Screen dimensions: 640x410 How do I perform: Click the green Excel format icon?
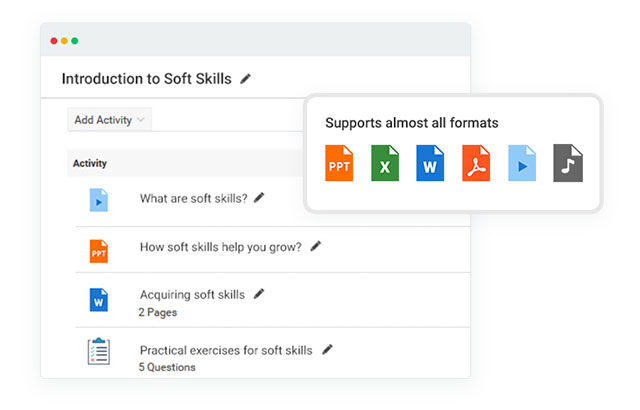385,164
